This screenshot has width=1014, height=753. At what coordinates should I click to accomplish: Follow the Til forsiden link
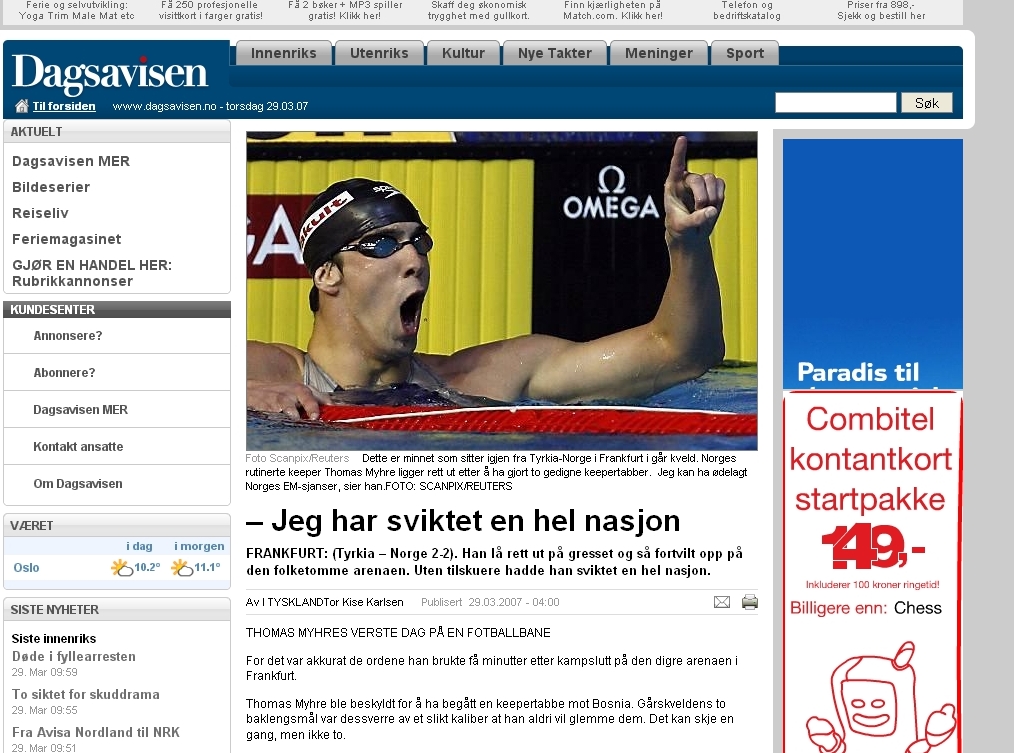pyautogui.click(x=64, y=106)
